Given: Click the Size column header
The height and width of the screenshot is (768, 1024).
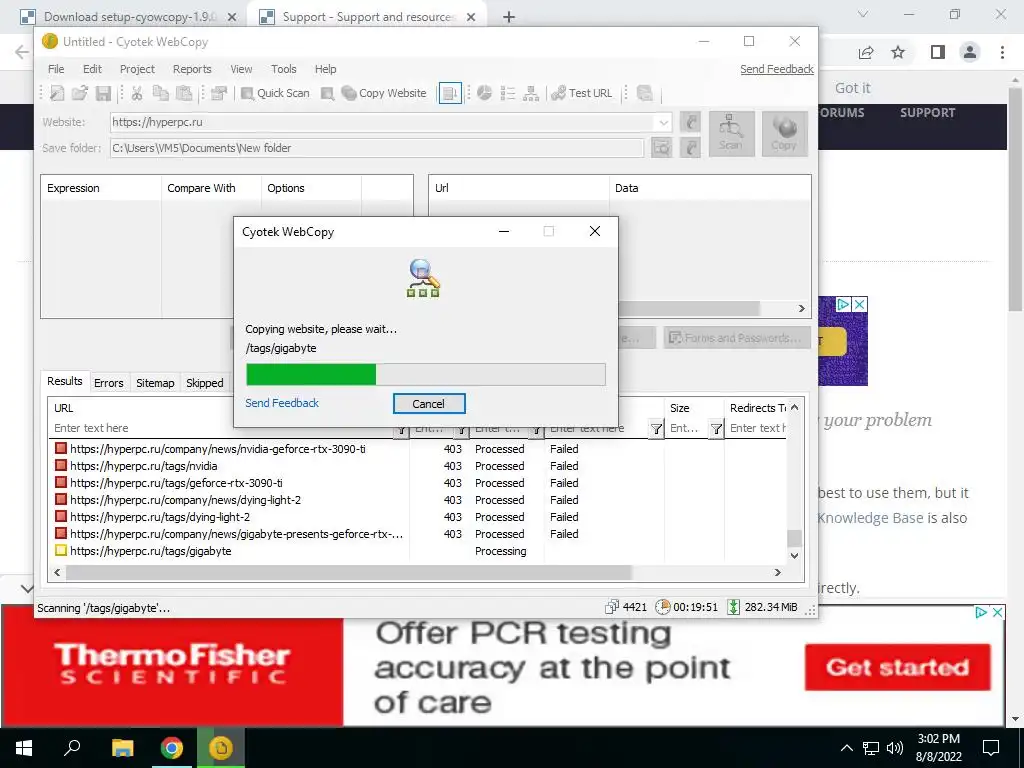Looking at the screenshot, I should pos(694,408).
